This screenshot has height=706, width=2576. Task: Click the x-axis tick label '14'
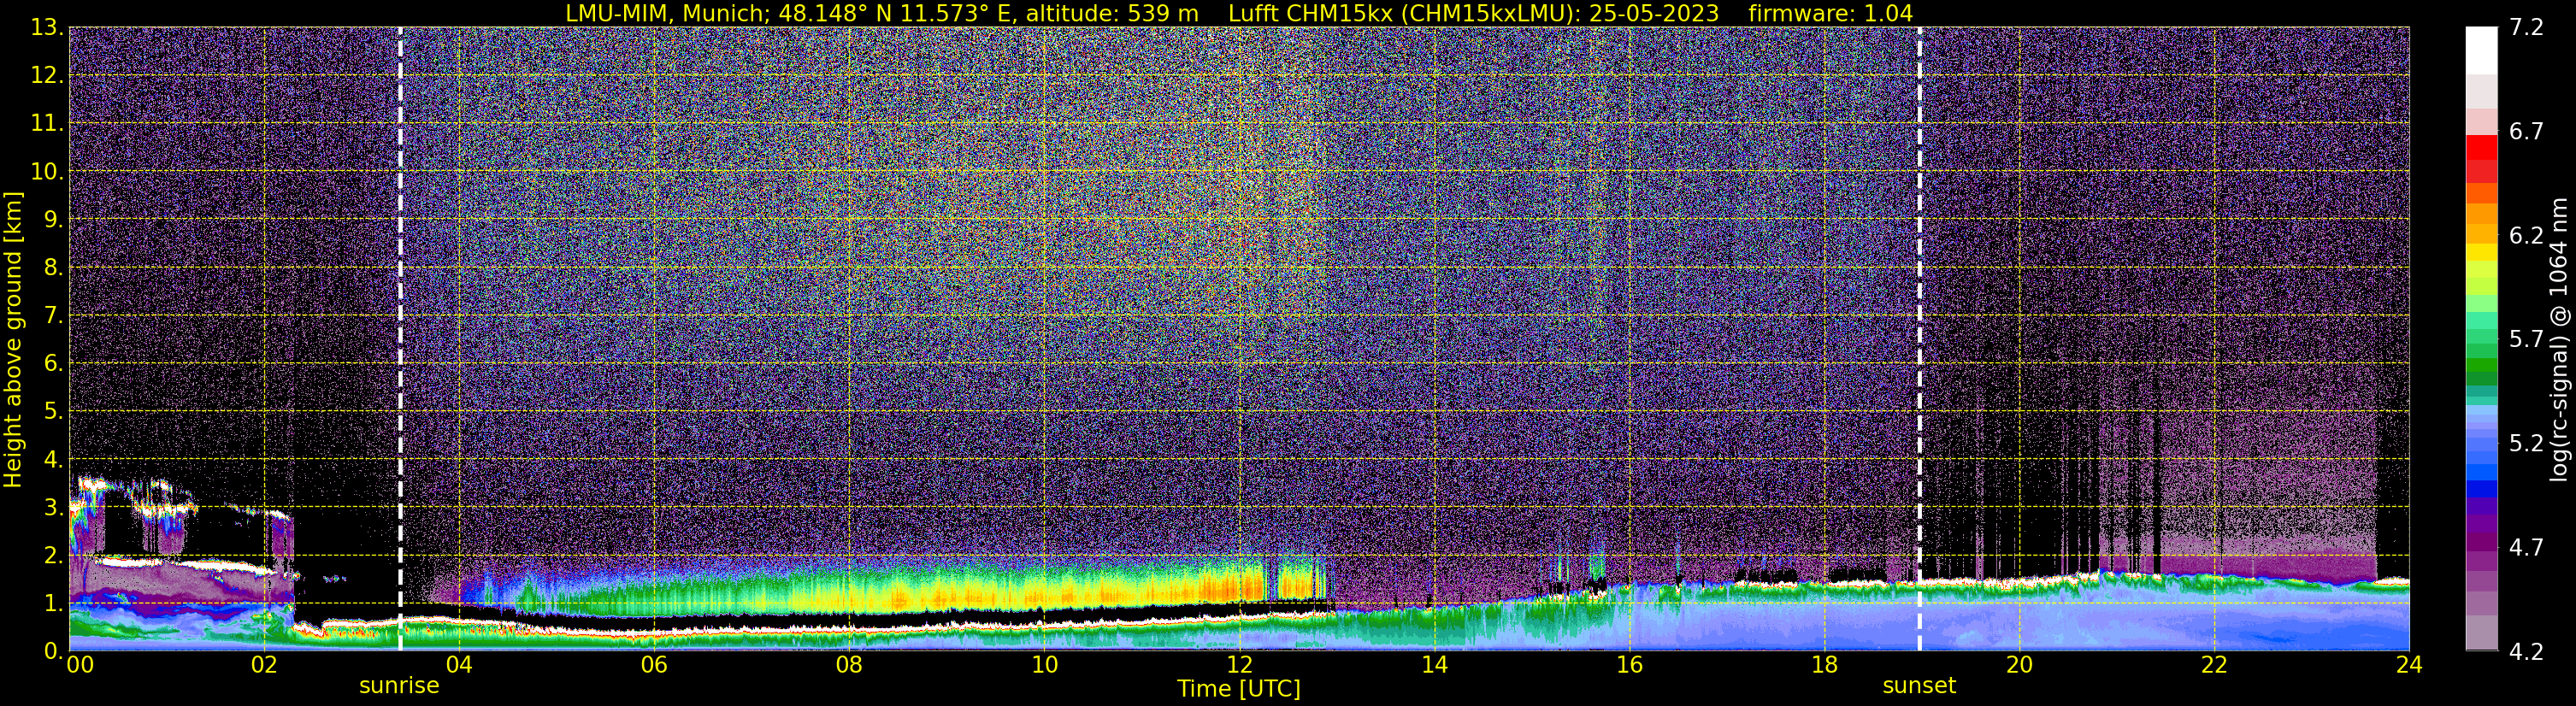1434,665
